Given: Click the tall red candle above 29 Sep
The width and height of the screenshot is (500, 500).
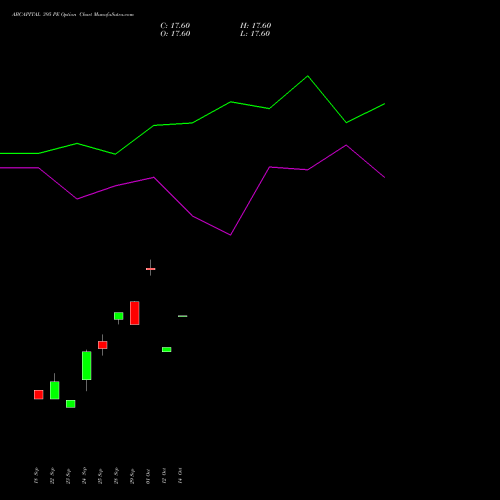Looking at the screenshot, I should [135, 313].
